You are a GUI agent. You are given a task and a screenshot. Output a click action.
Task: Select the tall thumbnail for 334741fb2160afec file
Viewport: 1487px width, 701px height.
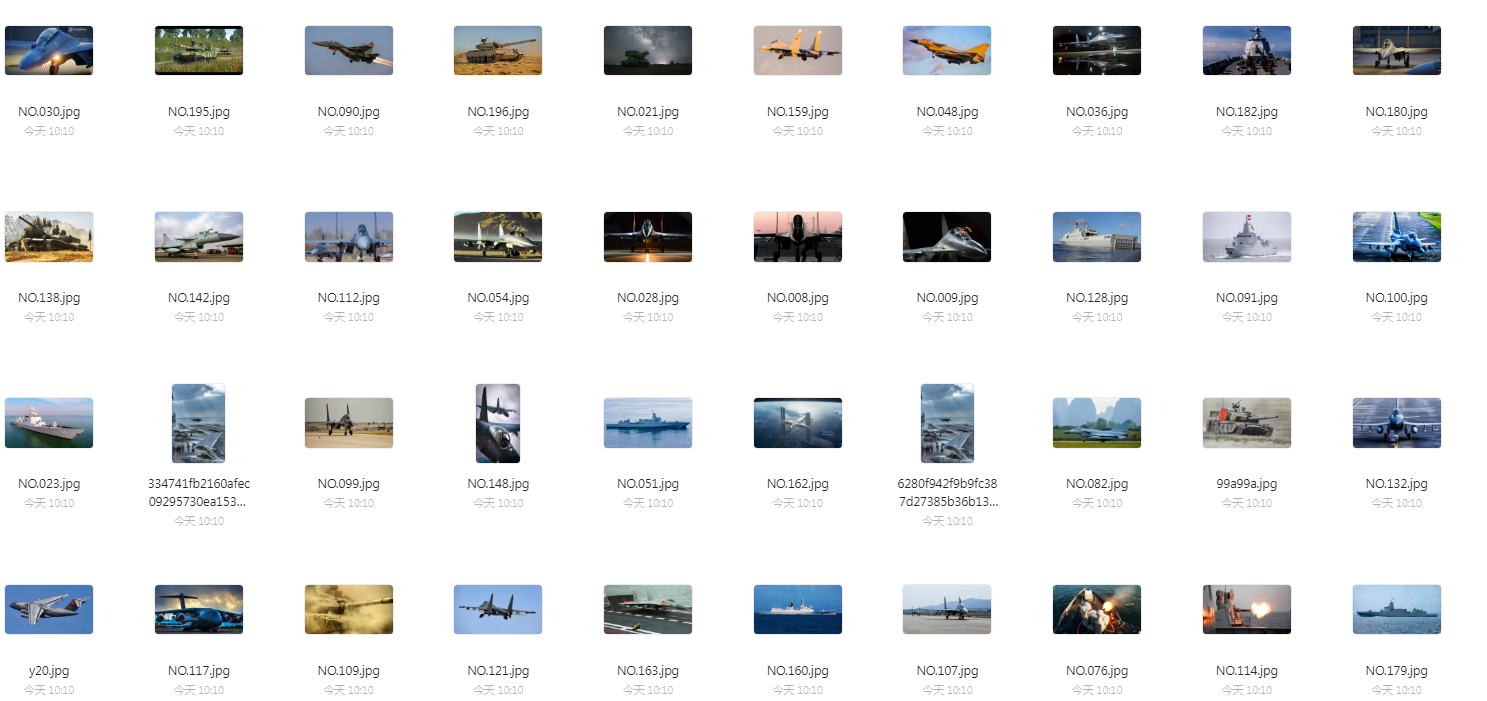(199, 423)
